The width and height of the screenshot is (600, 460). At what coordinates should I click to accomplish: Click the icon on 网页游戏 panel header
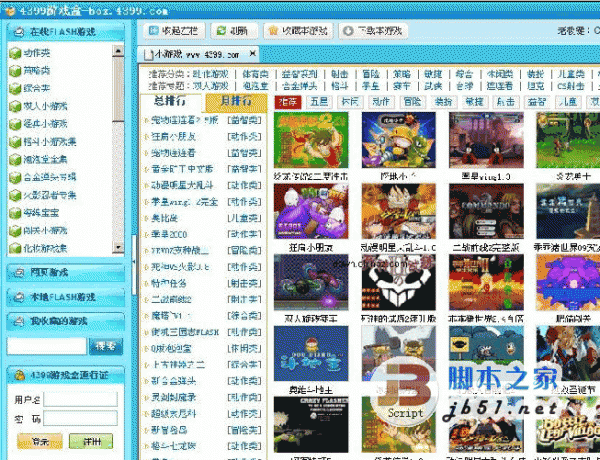(18, 272)
